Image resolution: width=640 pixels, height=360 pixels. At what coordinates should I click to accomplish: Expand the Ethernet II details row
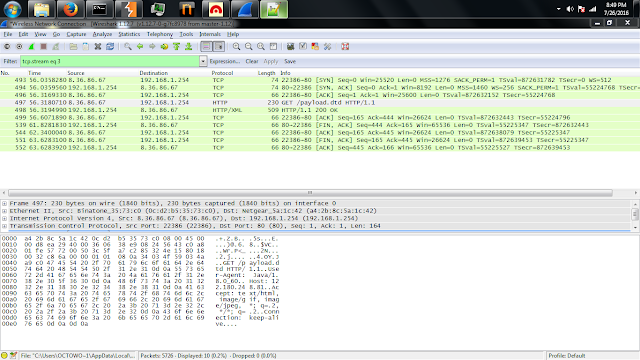(4, 211)
